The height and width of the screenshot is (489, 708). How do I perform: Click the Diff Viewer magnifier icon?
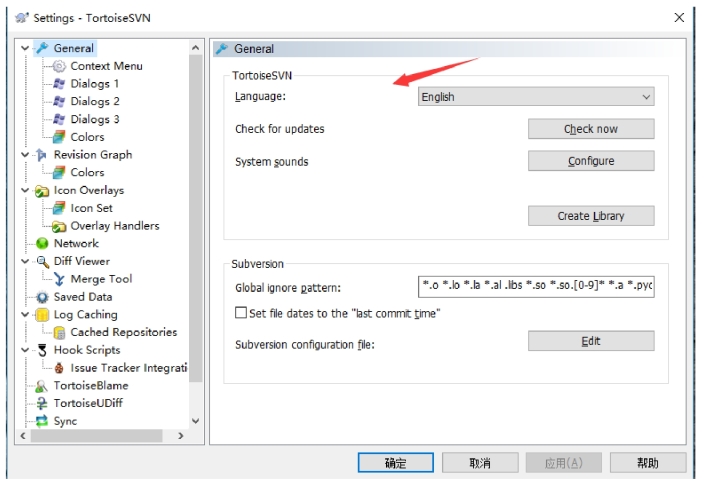[x=42, y=261]
